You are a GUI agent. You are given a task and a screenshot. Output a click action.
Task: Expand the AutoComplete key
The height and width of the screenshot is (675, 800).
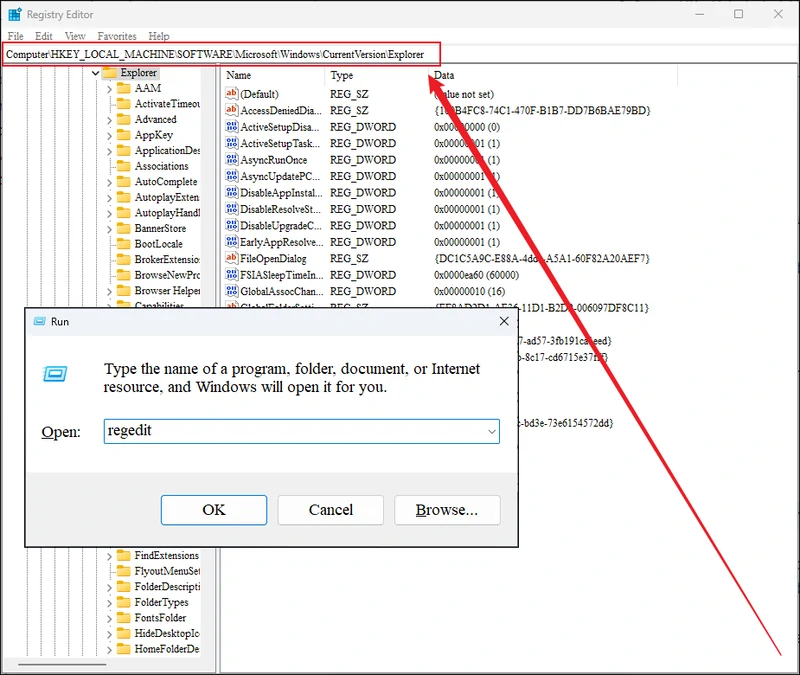pyautogui.click(x=109, y=183)
